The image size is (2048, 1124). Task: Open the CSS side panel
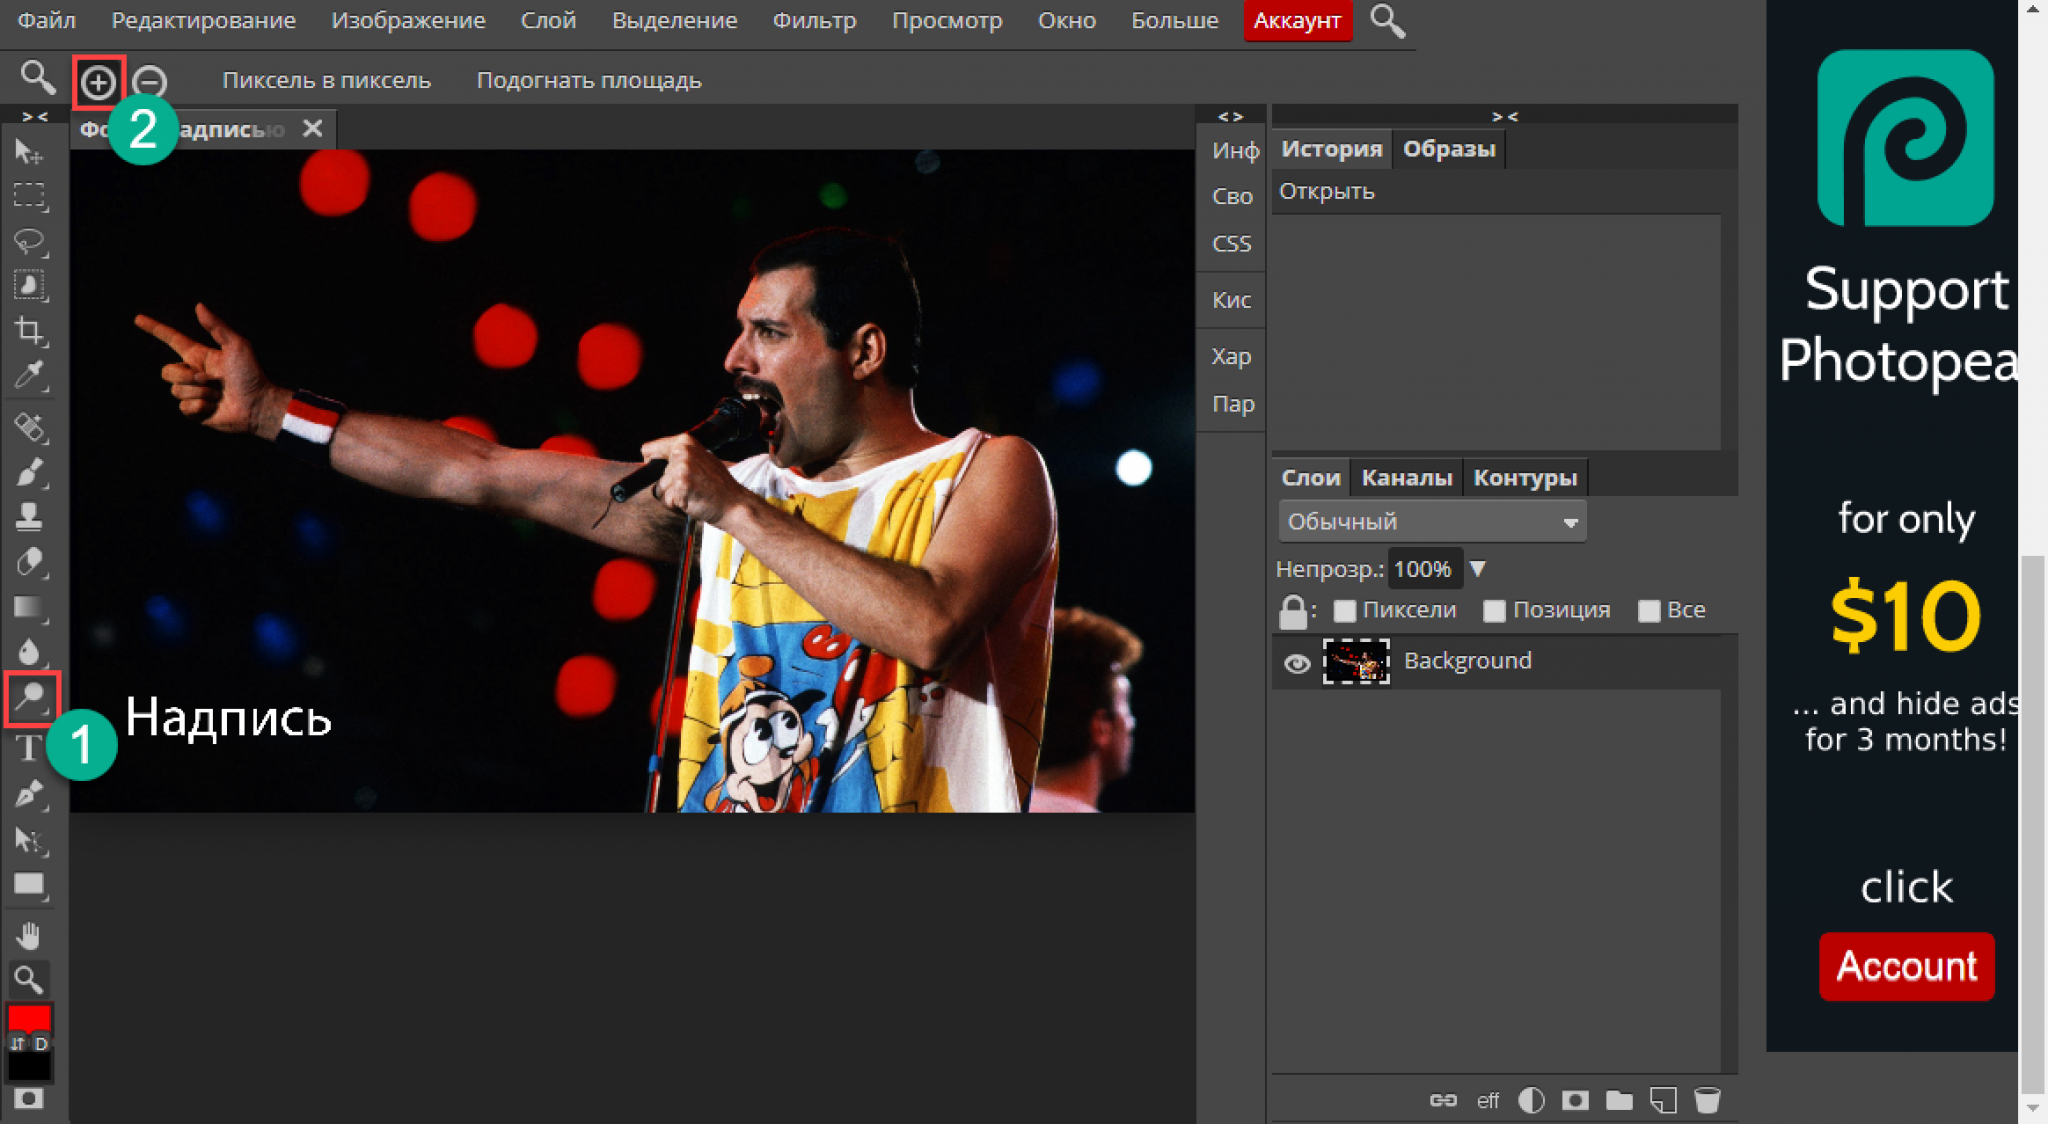[1231, 244]
